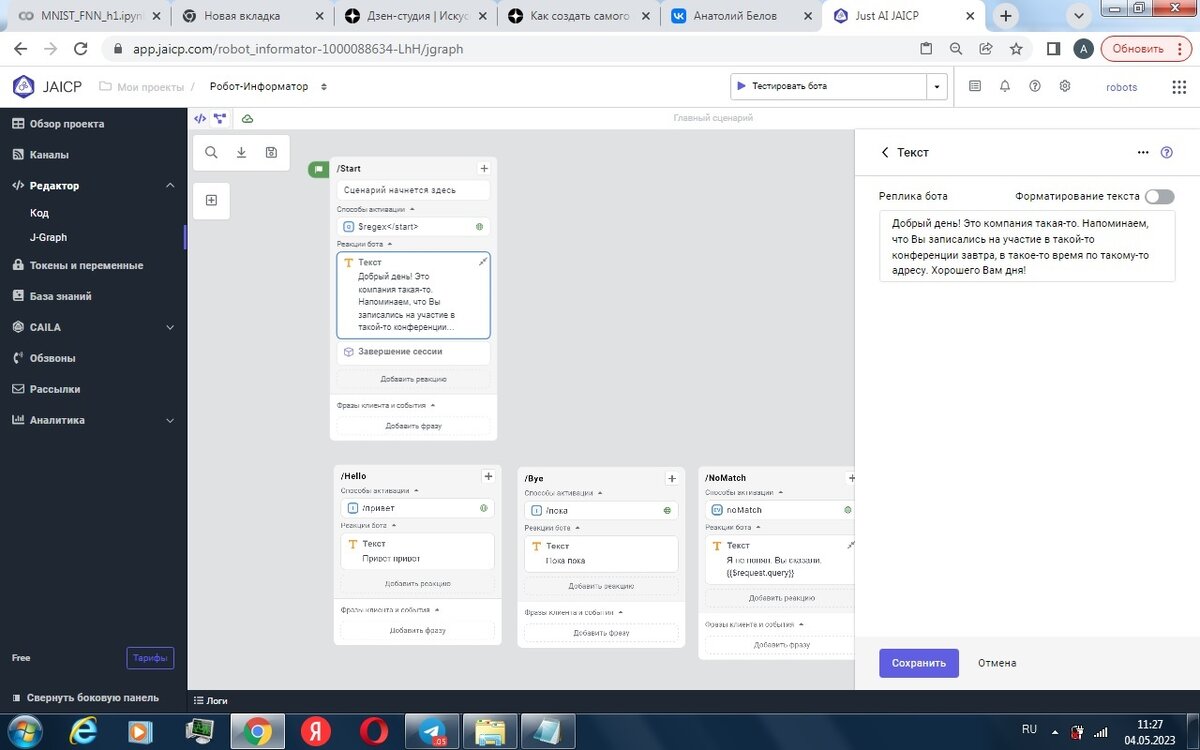Viewport: 1200px width, 750px height.
Task: Click Отмена in the text panel
Action: click(x=997, y=663)
